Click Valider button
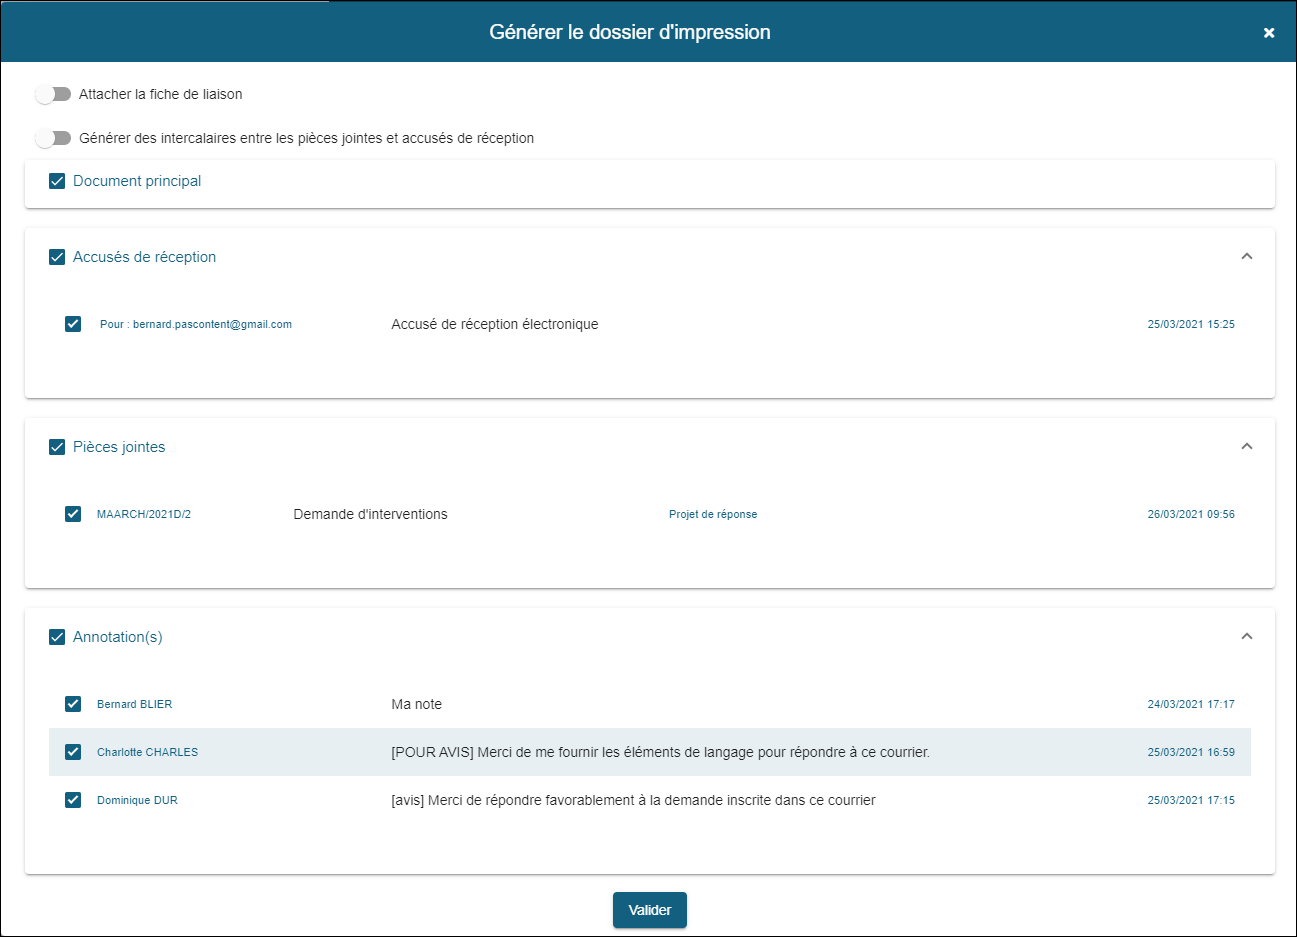This screenshot has height=937, width=1297. (x=649, y=910)
